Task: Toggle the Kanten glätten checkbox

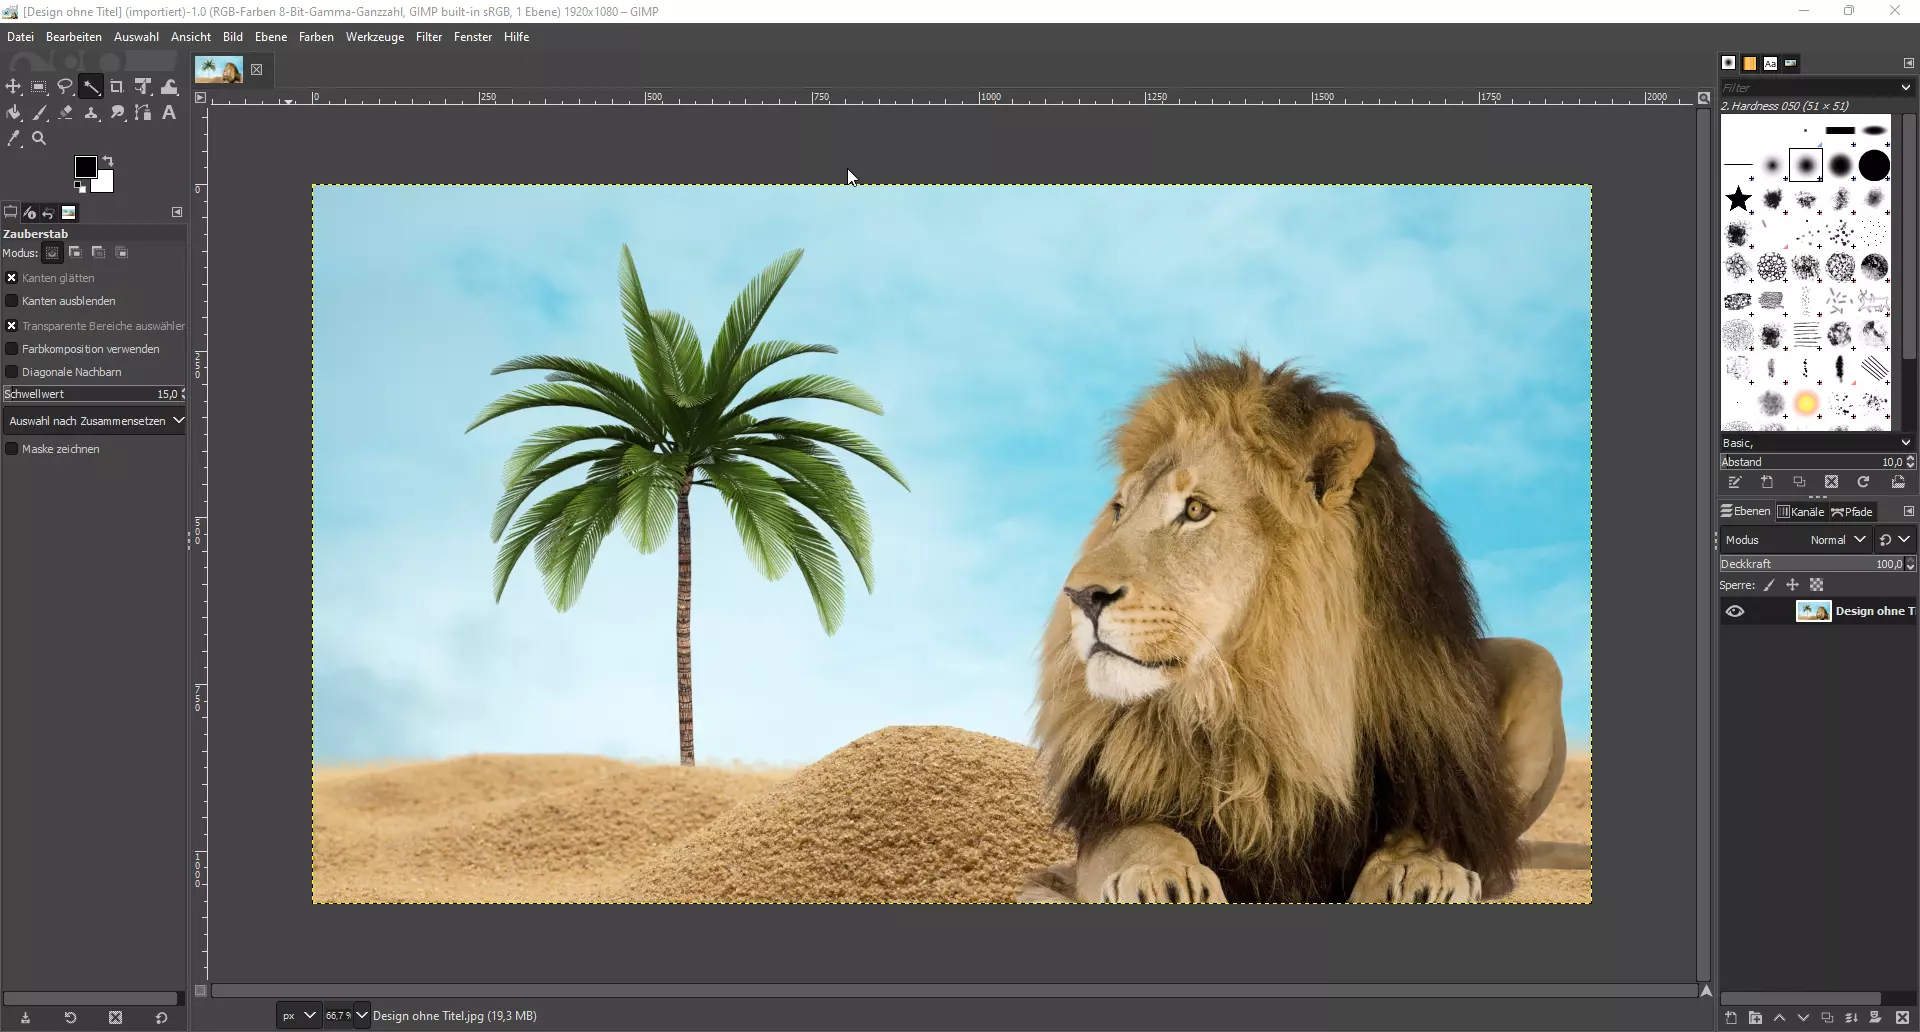Action: tap(11, 277)
